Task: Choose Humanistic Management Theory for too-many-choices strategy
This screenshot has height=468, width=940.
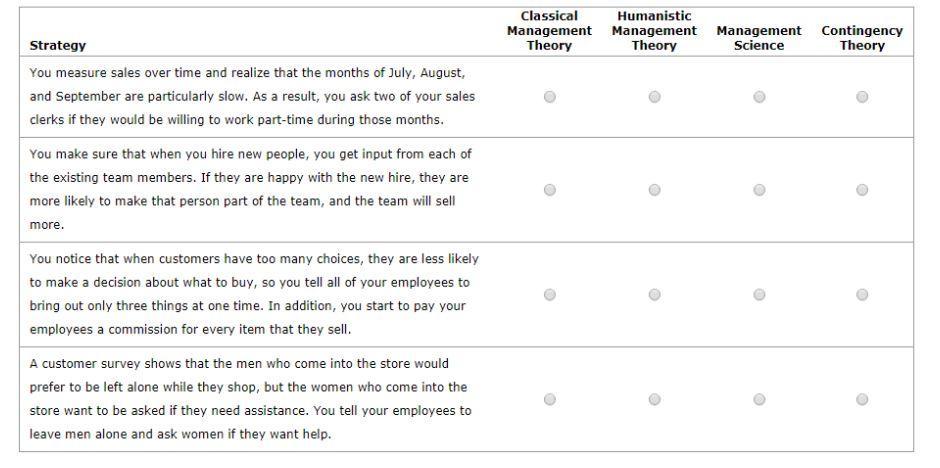Action: click(x=654, y=295)
